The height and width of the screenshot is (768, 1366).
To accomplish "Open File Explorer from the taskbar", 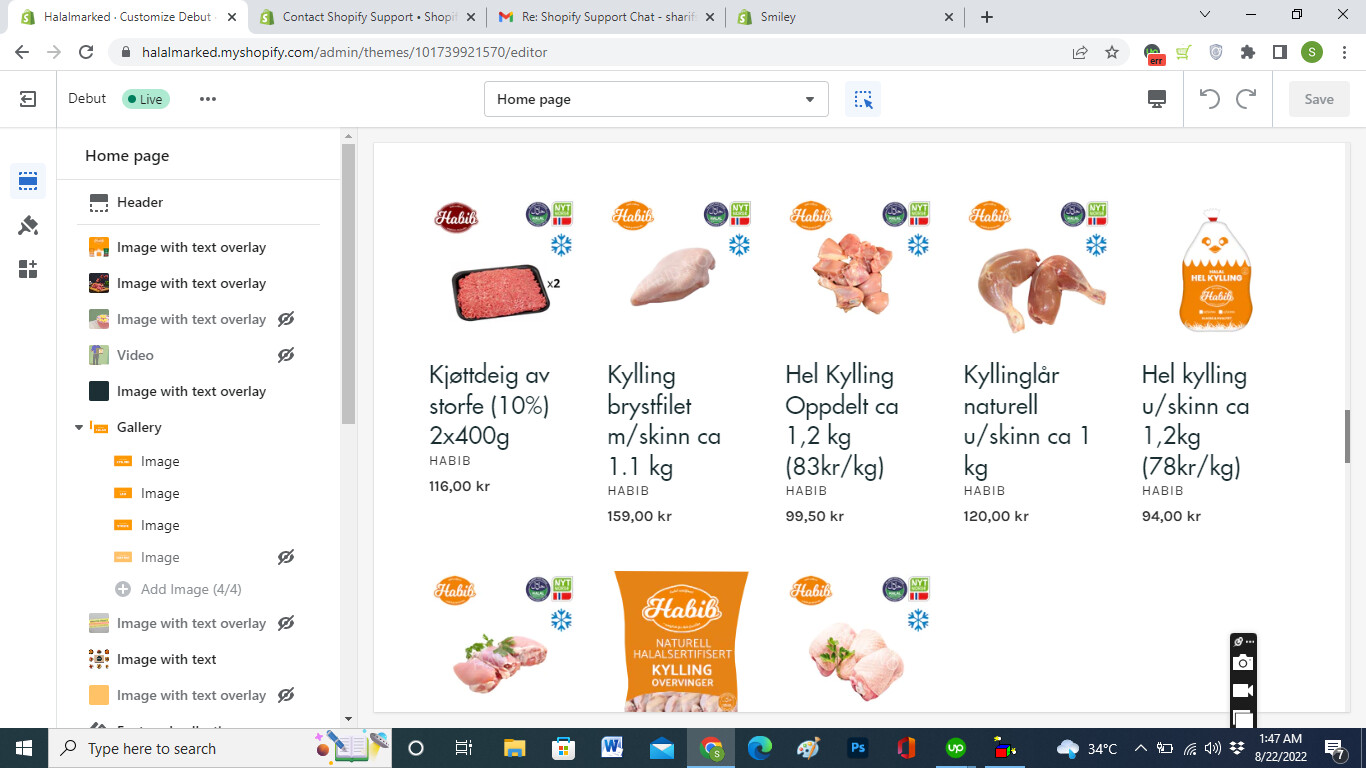I will pos(514,748).
